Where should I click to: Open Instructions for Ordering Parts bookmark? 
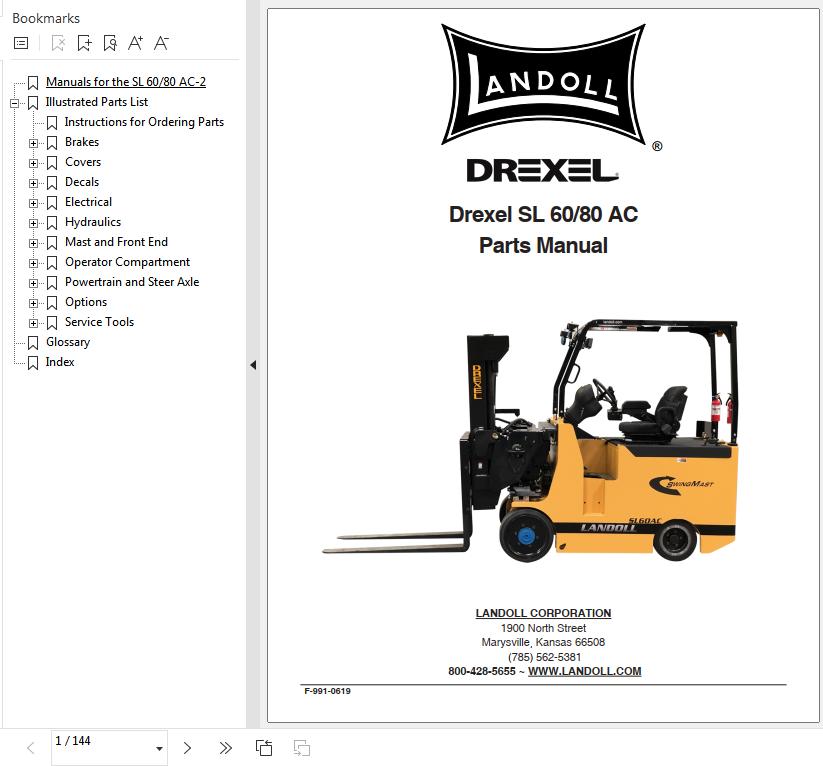tap(144, 122)
